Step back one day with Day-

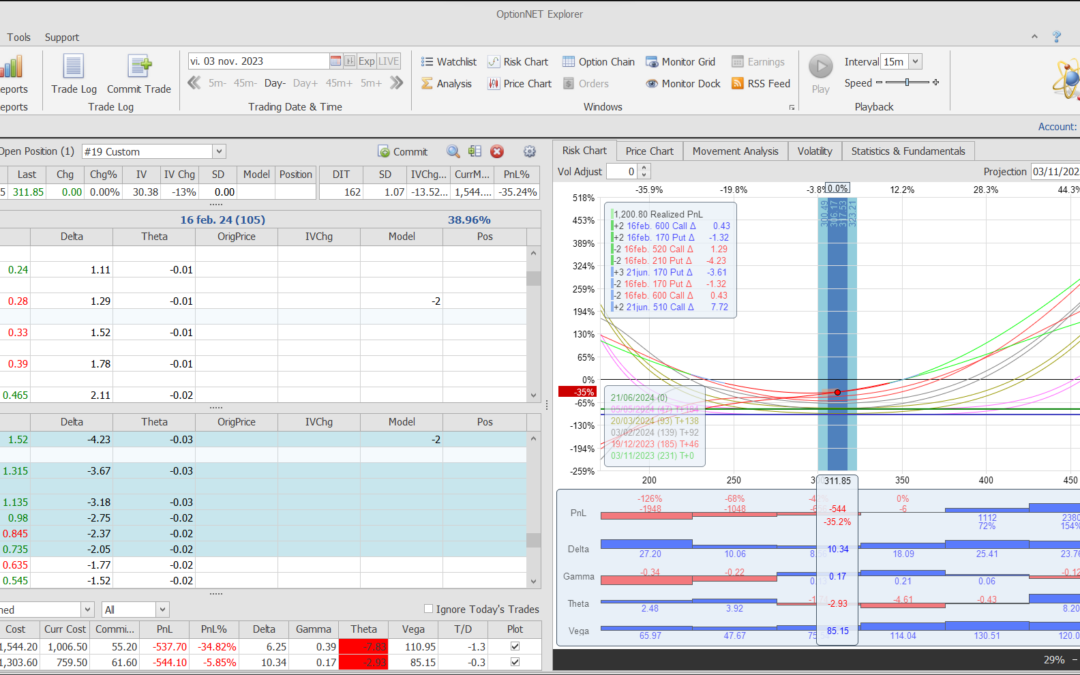(275, 83)
